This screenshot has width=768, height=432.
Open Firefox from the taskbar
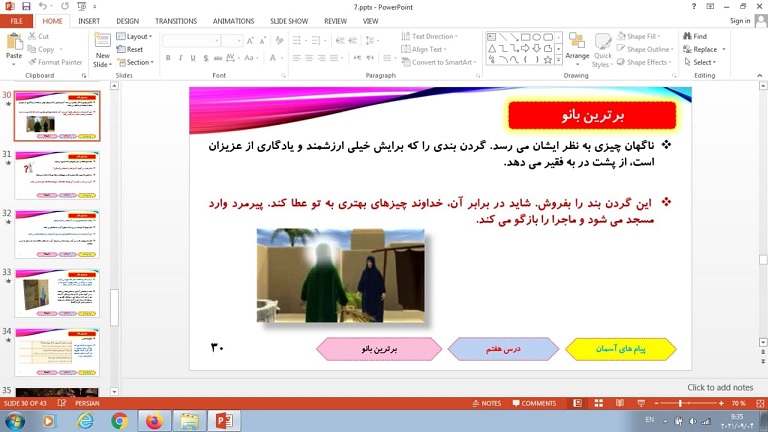(x=153, y=421)
